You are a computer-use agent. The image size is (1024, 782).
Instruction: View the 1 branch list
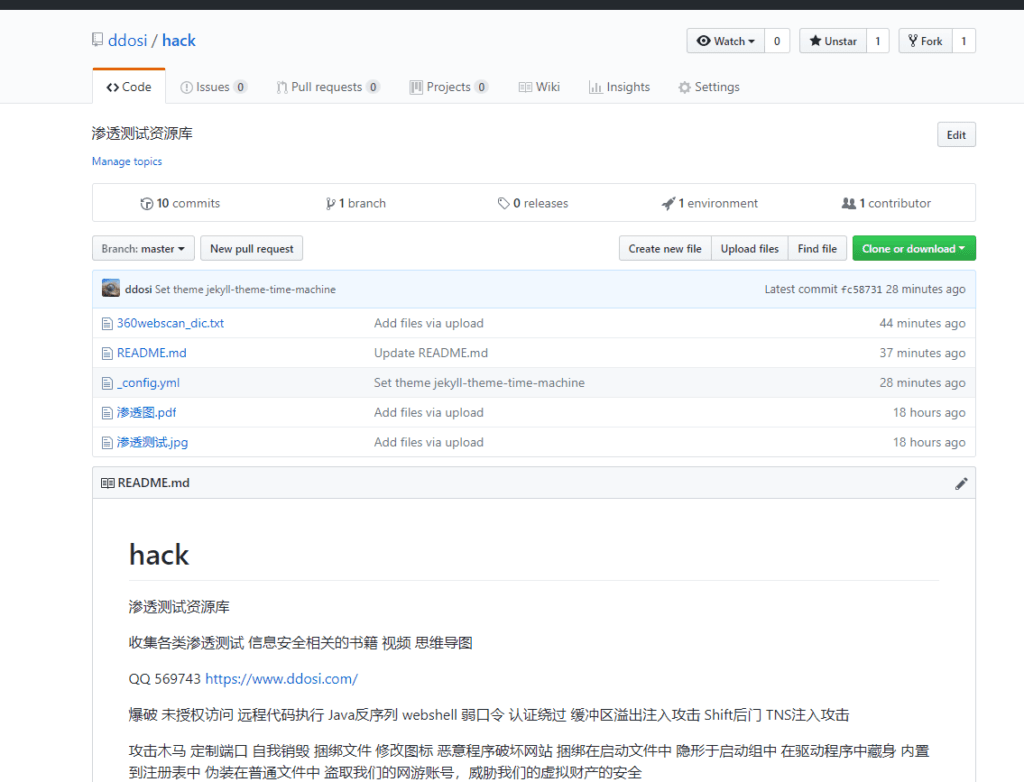pos(356,203)
